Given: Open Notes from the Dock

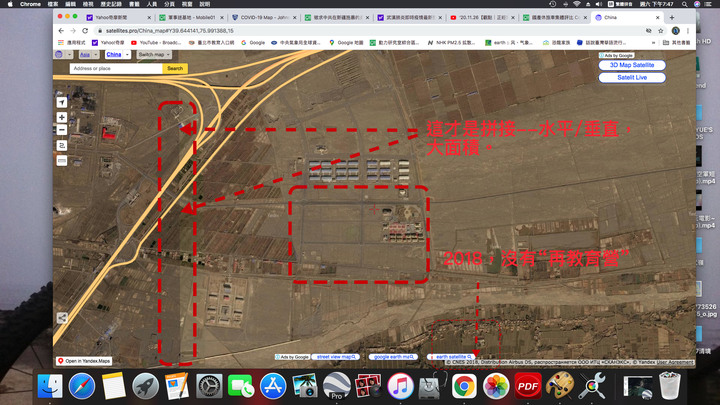Looking at the screenshot, I should tap(113, 386).
